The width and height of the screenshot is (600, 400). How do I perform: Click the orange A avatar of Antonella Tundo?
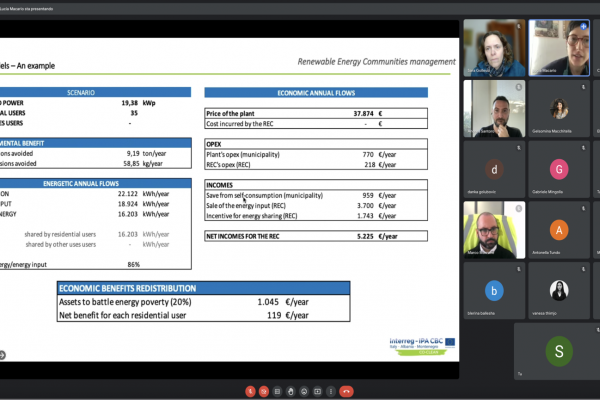[x=559, y=230]
